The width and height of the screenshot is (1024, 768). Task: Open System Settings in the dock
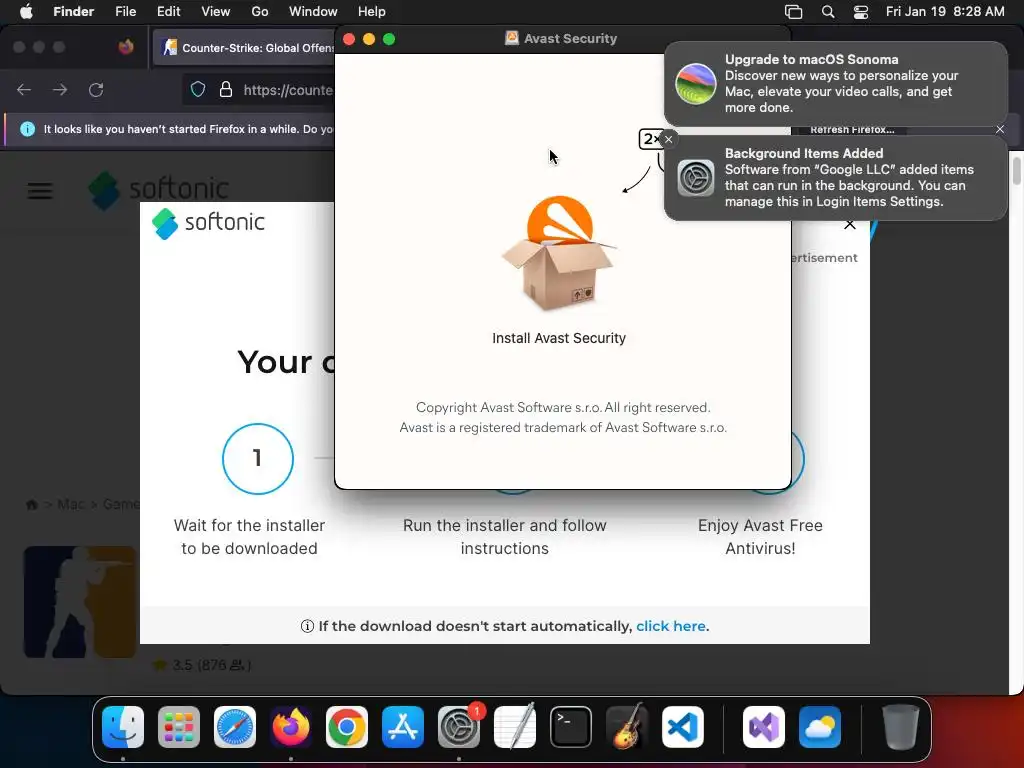coord(458,727)
